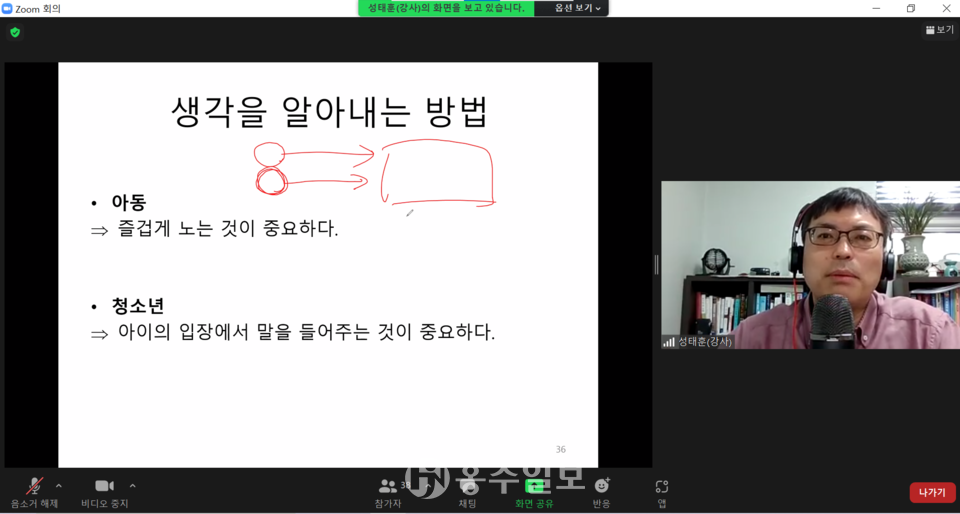Open the Reactions menu
960x514 pixels.
point(601,488)
